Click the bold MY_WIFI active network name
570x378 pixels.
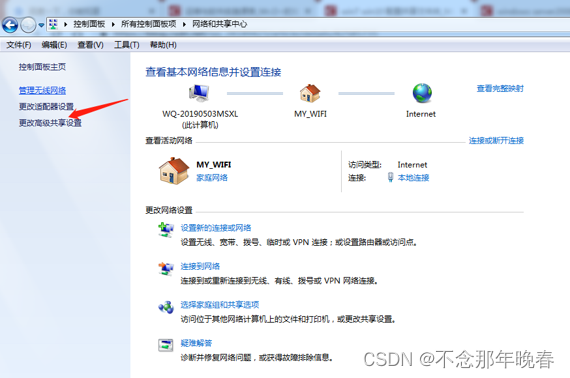pos(214,165)
